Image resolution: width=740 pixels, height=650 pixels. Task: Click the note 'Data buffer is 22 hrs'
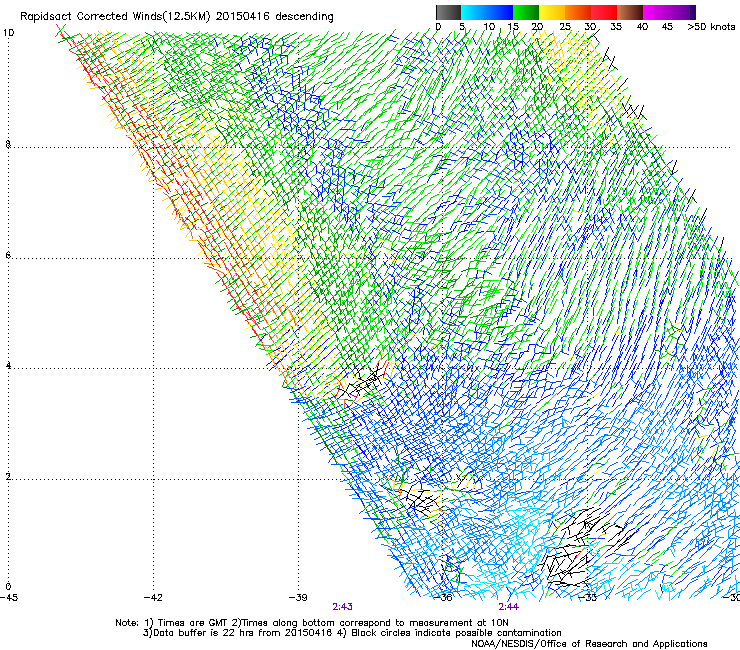pos(204,633)
